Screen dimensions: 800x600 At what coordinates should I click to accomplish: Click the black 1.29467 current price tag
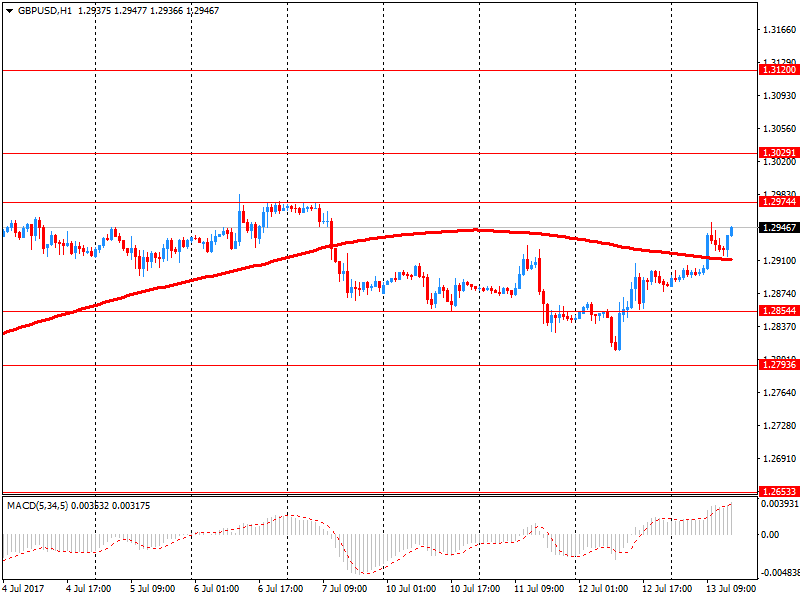click(779, 228)
